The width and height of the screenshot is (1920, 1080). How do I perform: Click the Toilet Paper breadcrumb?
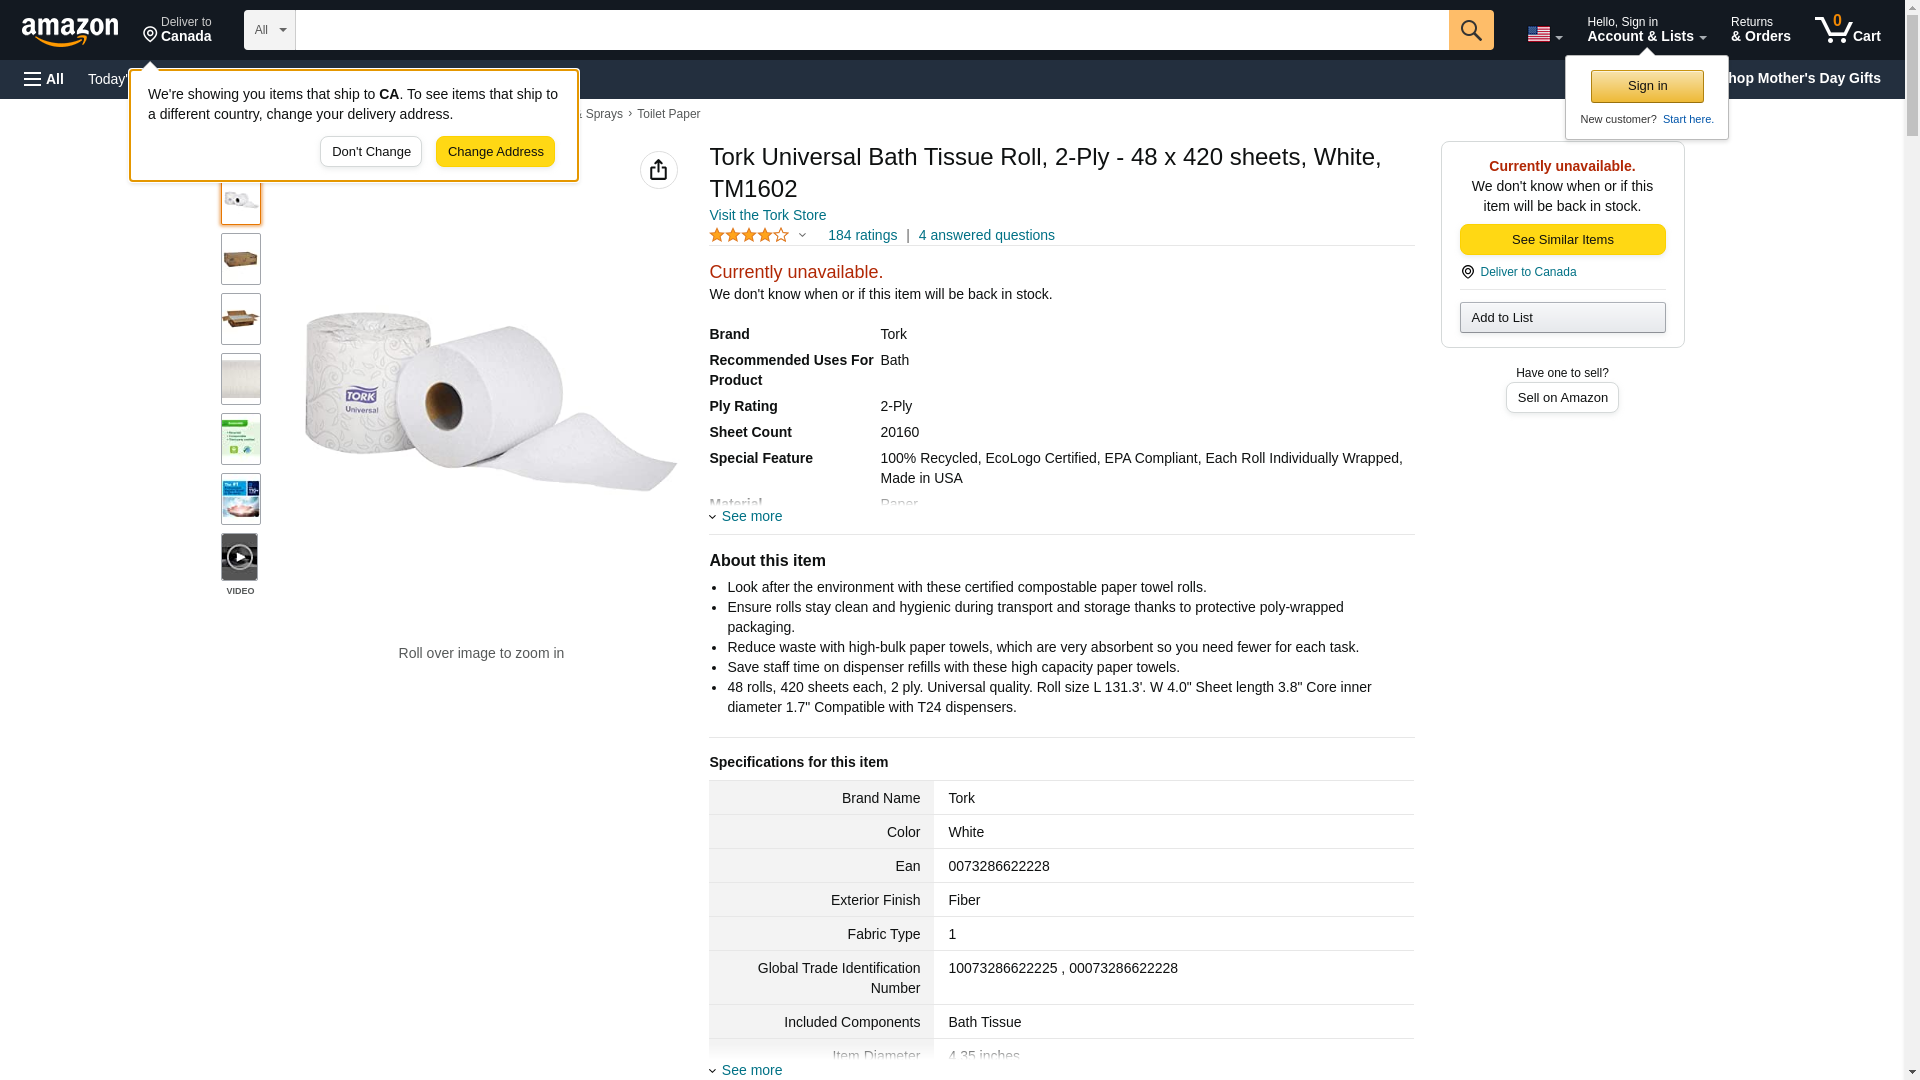point(668,114)
